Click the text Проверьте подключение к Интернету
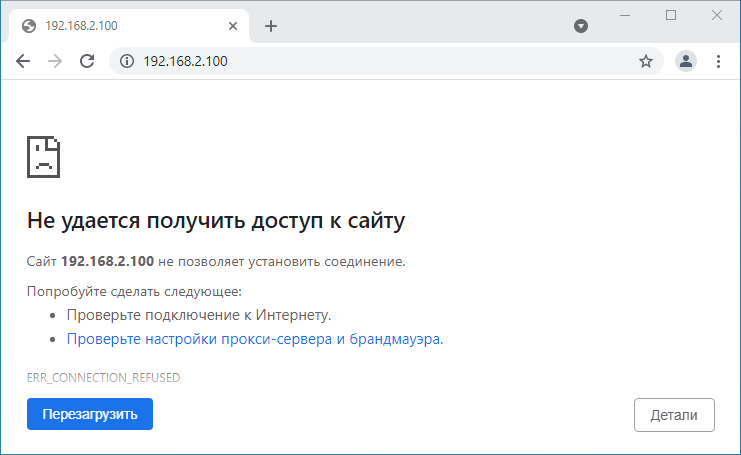Image resolution: width=741 pixels, height=455 pixels. click(199, 315)
